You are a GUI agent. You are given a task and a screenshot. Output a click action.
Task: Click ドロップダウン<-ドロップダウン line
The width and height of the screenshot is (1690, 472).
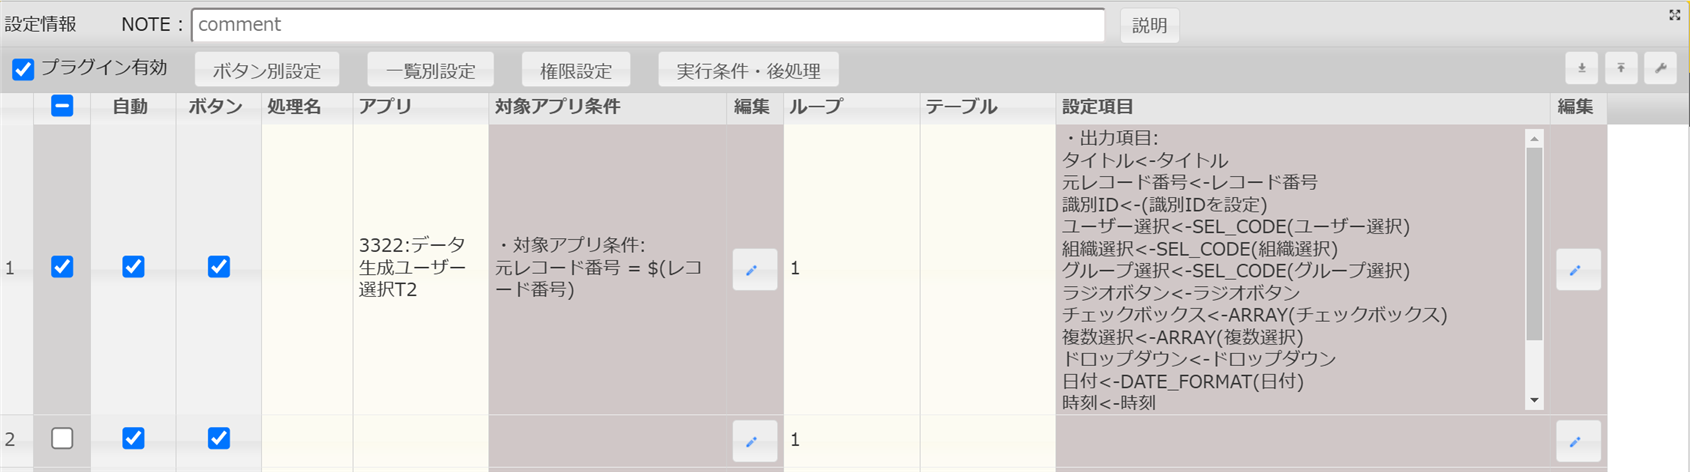click(1199, 358)
